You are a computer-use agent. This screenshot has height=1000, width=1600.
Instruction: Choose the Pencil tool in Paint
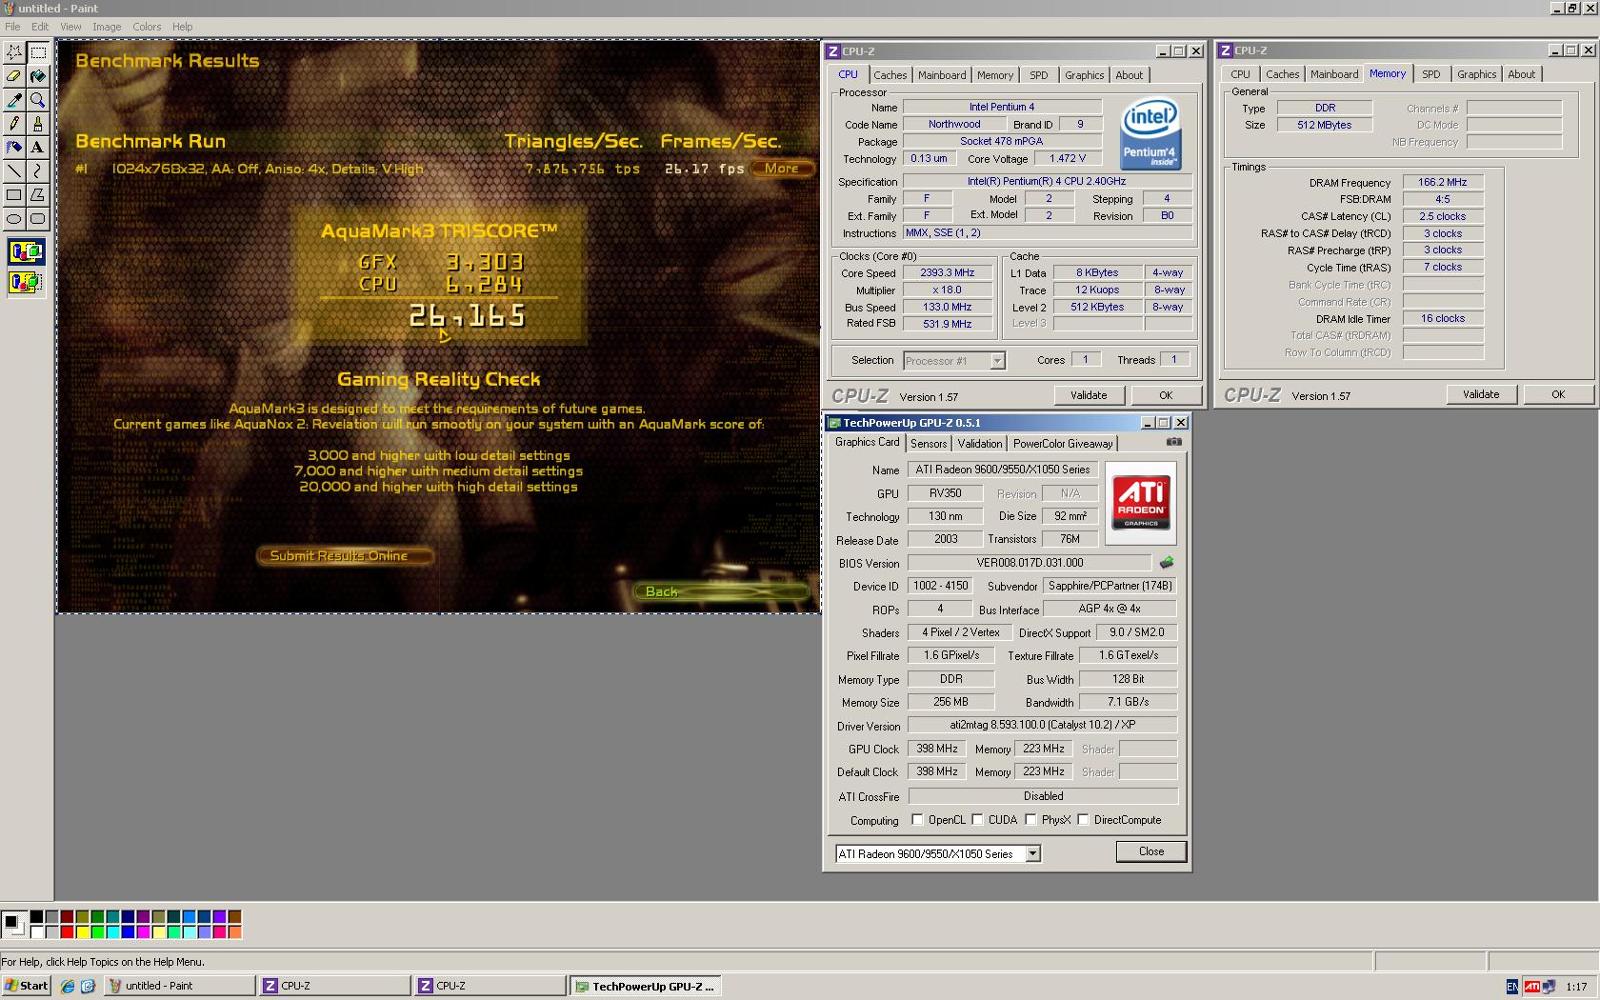14,124
